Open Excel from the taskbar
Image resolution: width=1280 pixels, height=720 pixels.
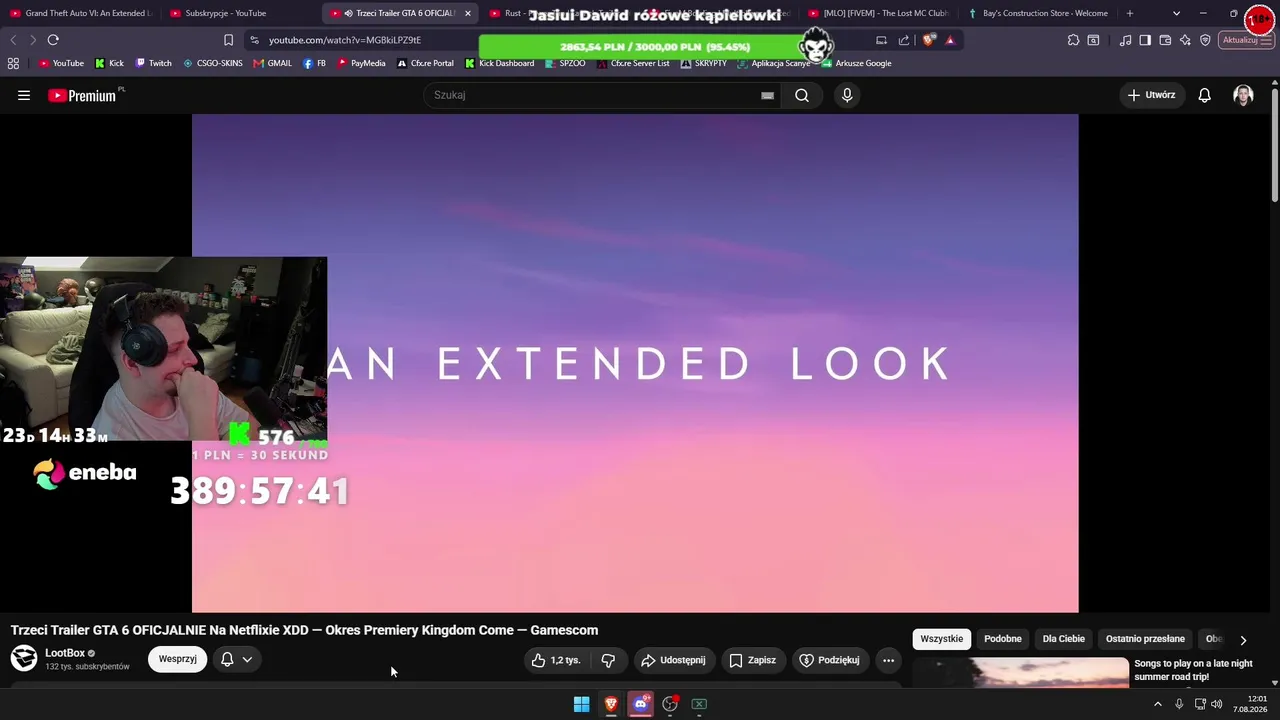pos(699,704)
